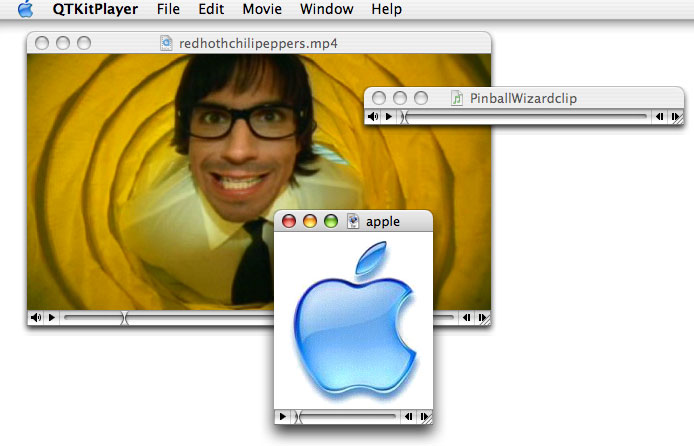Step back one frame in the apple window
The width and height of the screenshot is (694, 446).
[408, 416]
